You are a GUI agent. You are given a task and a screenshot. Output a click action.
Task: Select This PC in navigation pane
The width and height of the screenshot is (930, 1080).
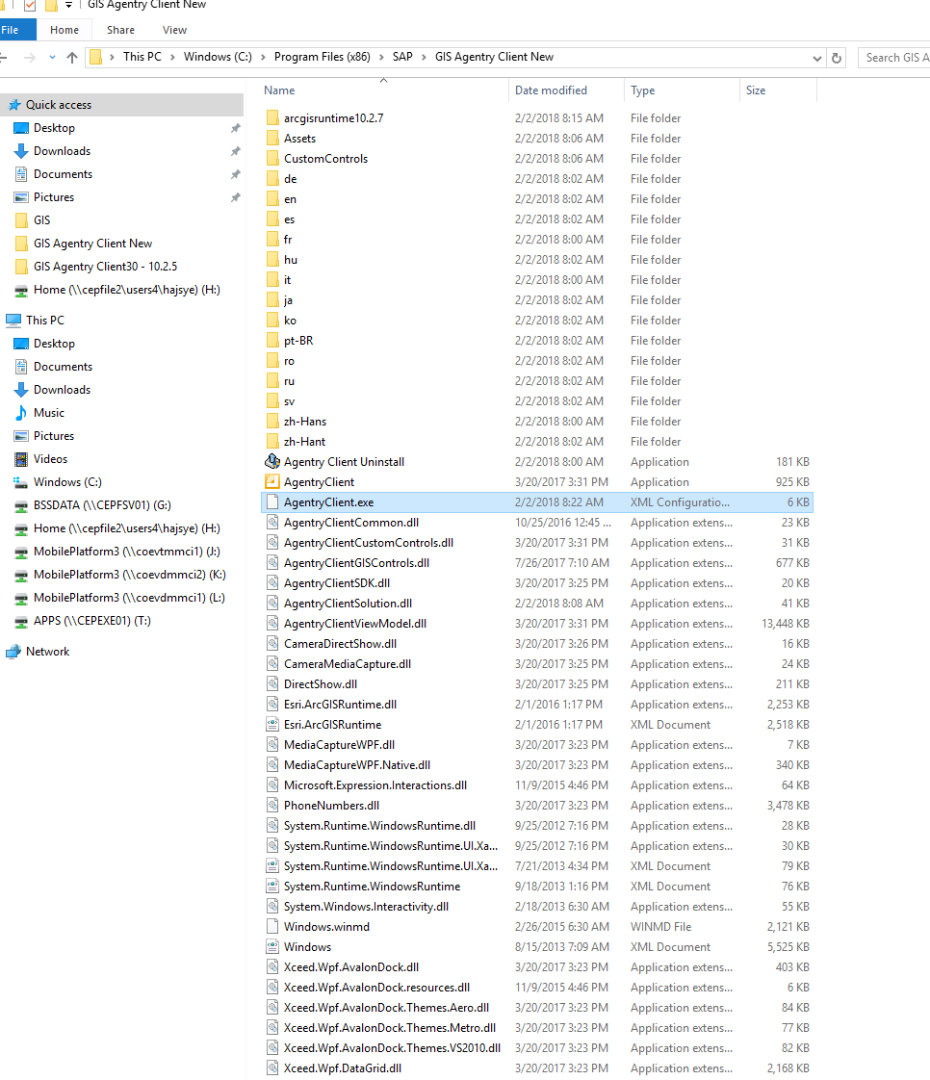[x=45, y=320]
